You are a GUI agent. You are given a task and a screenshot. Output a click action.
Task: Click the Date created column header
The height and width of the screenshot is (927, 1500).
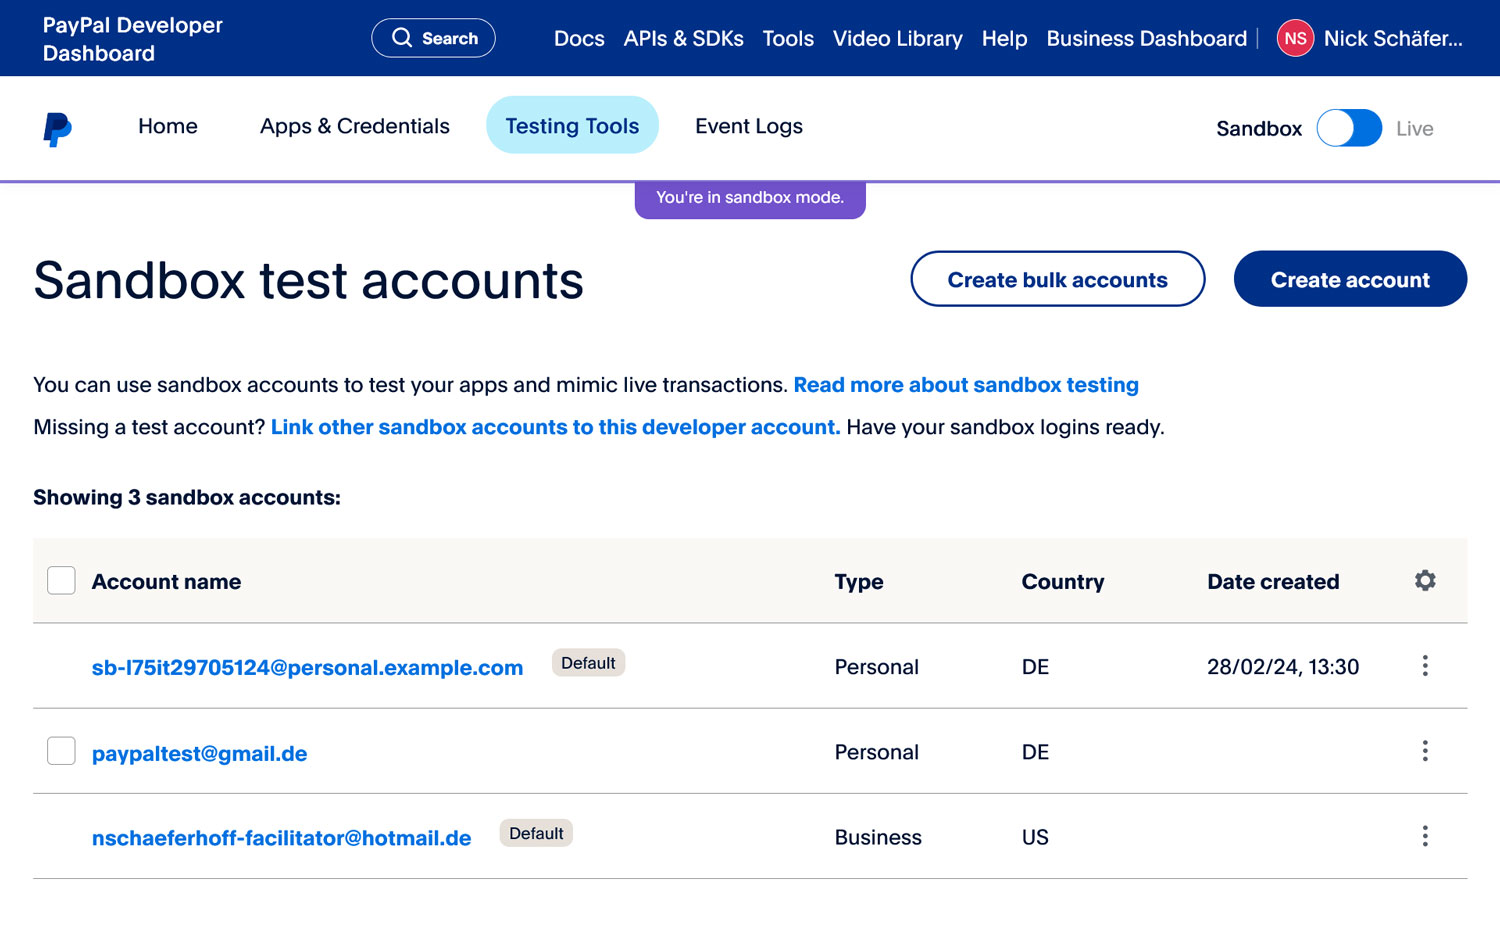click(1273, 582)
